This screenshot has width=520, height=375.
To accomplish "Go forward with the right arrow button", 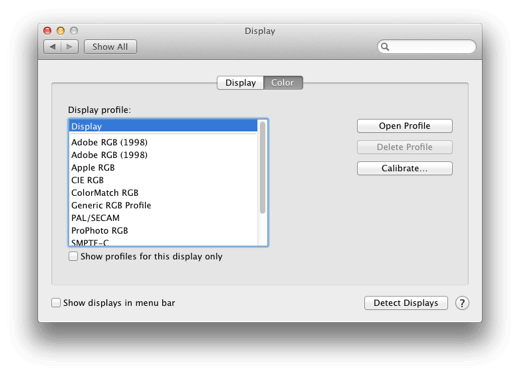I will pyautogui.click(x=70, y=47).
